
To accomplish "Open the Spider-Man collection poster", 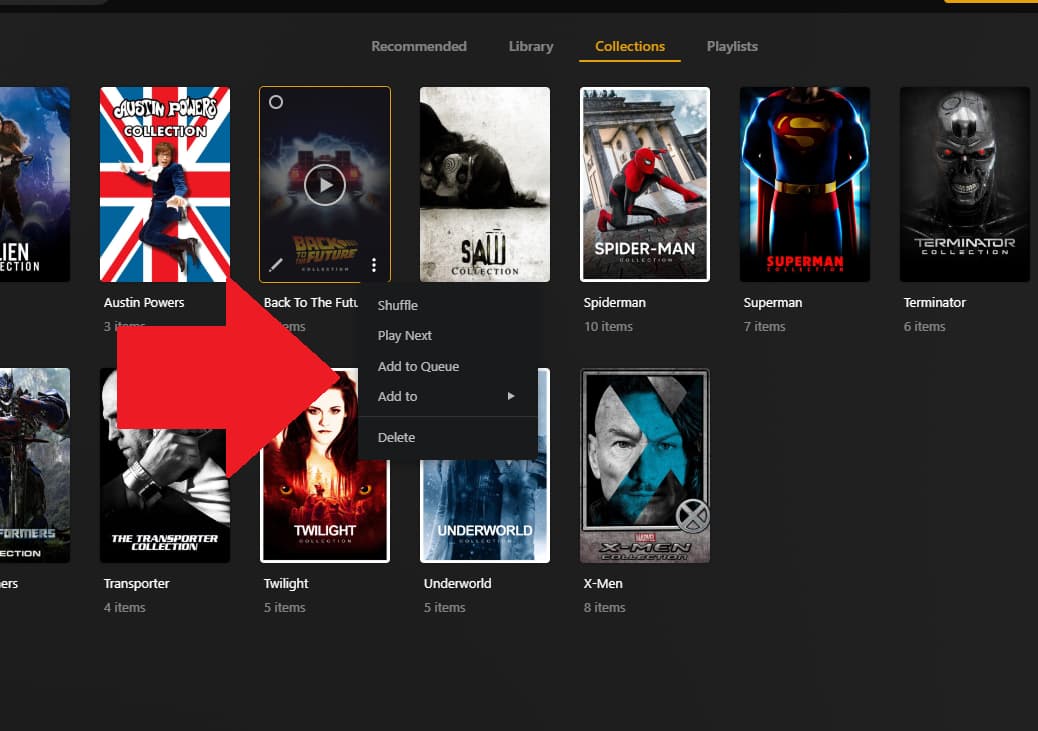I will coord(645,185).
